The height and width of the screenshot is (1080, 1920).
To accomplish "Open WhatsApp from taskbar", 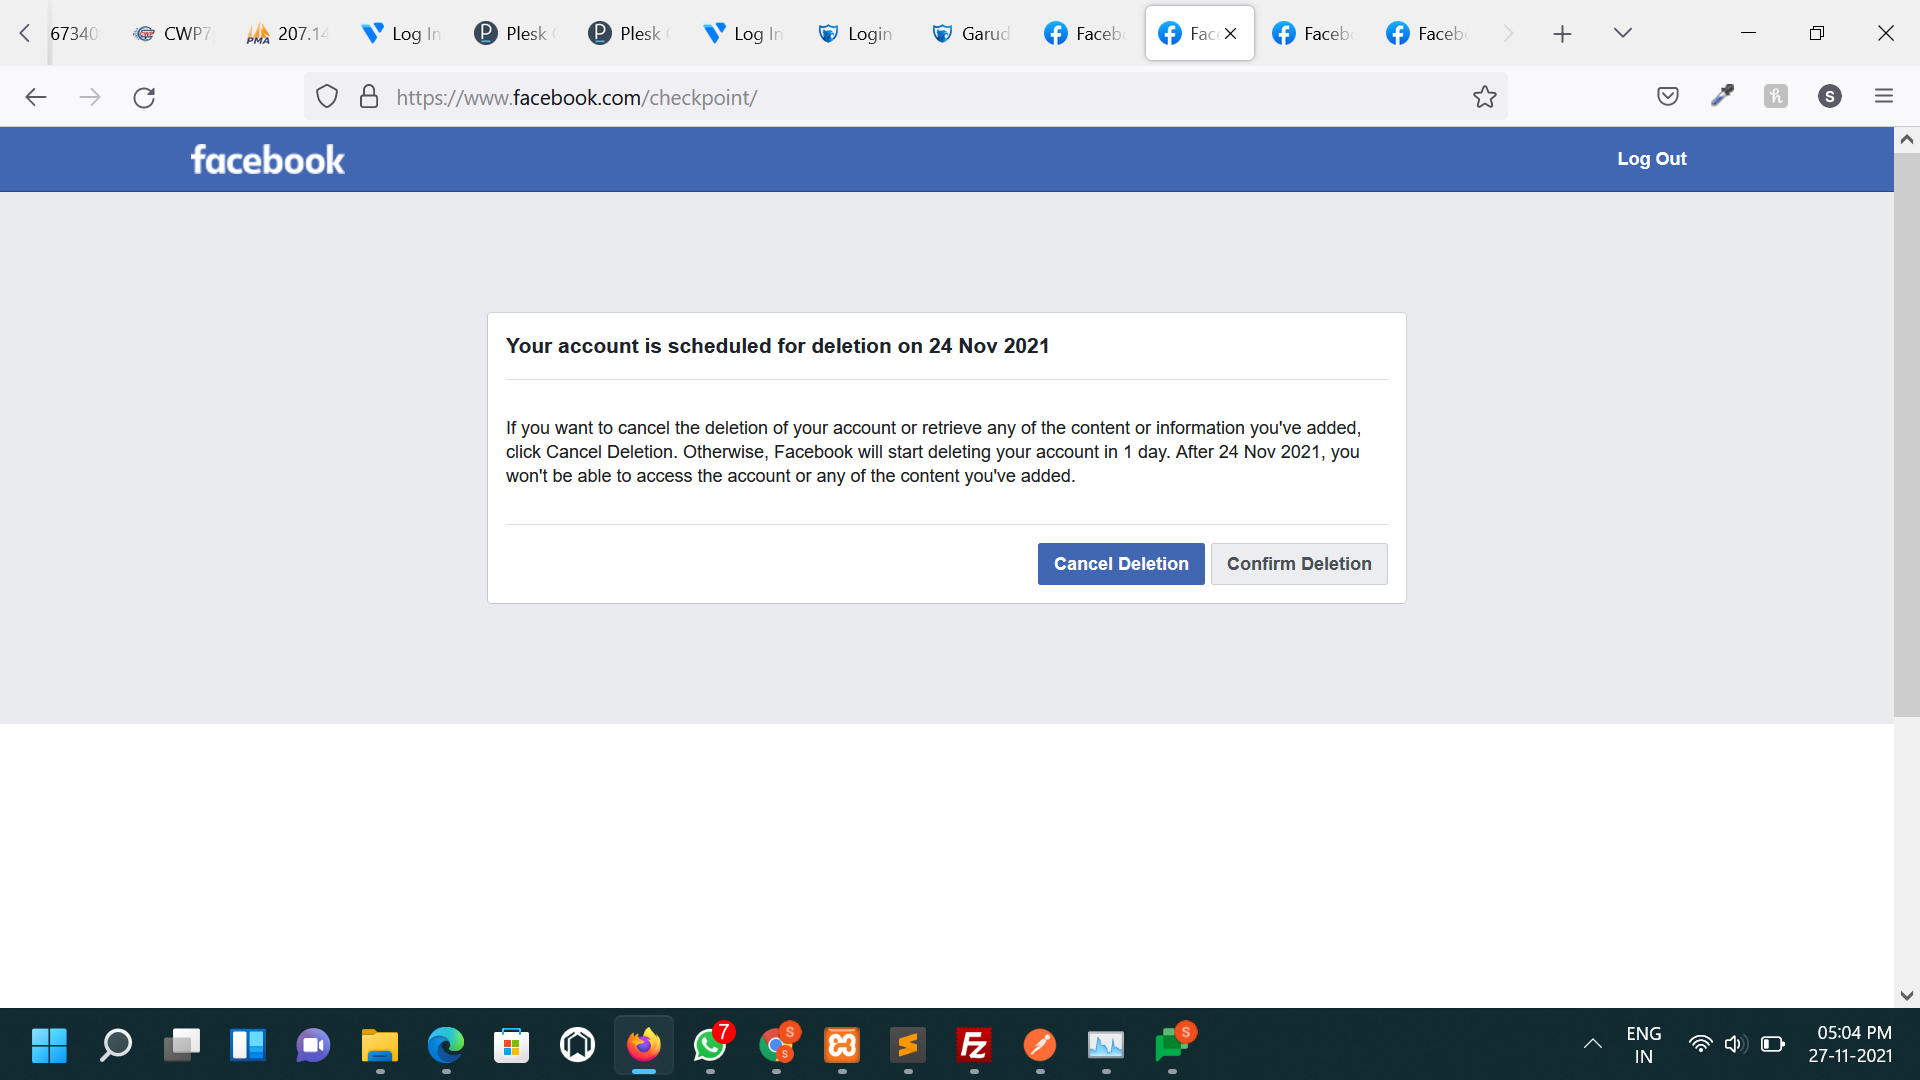I will tap(710, 1046).
